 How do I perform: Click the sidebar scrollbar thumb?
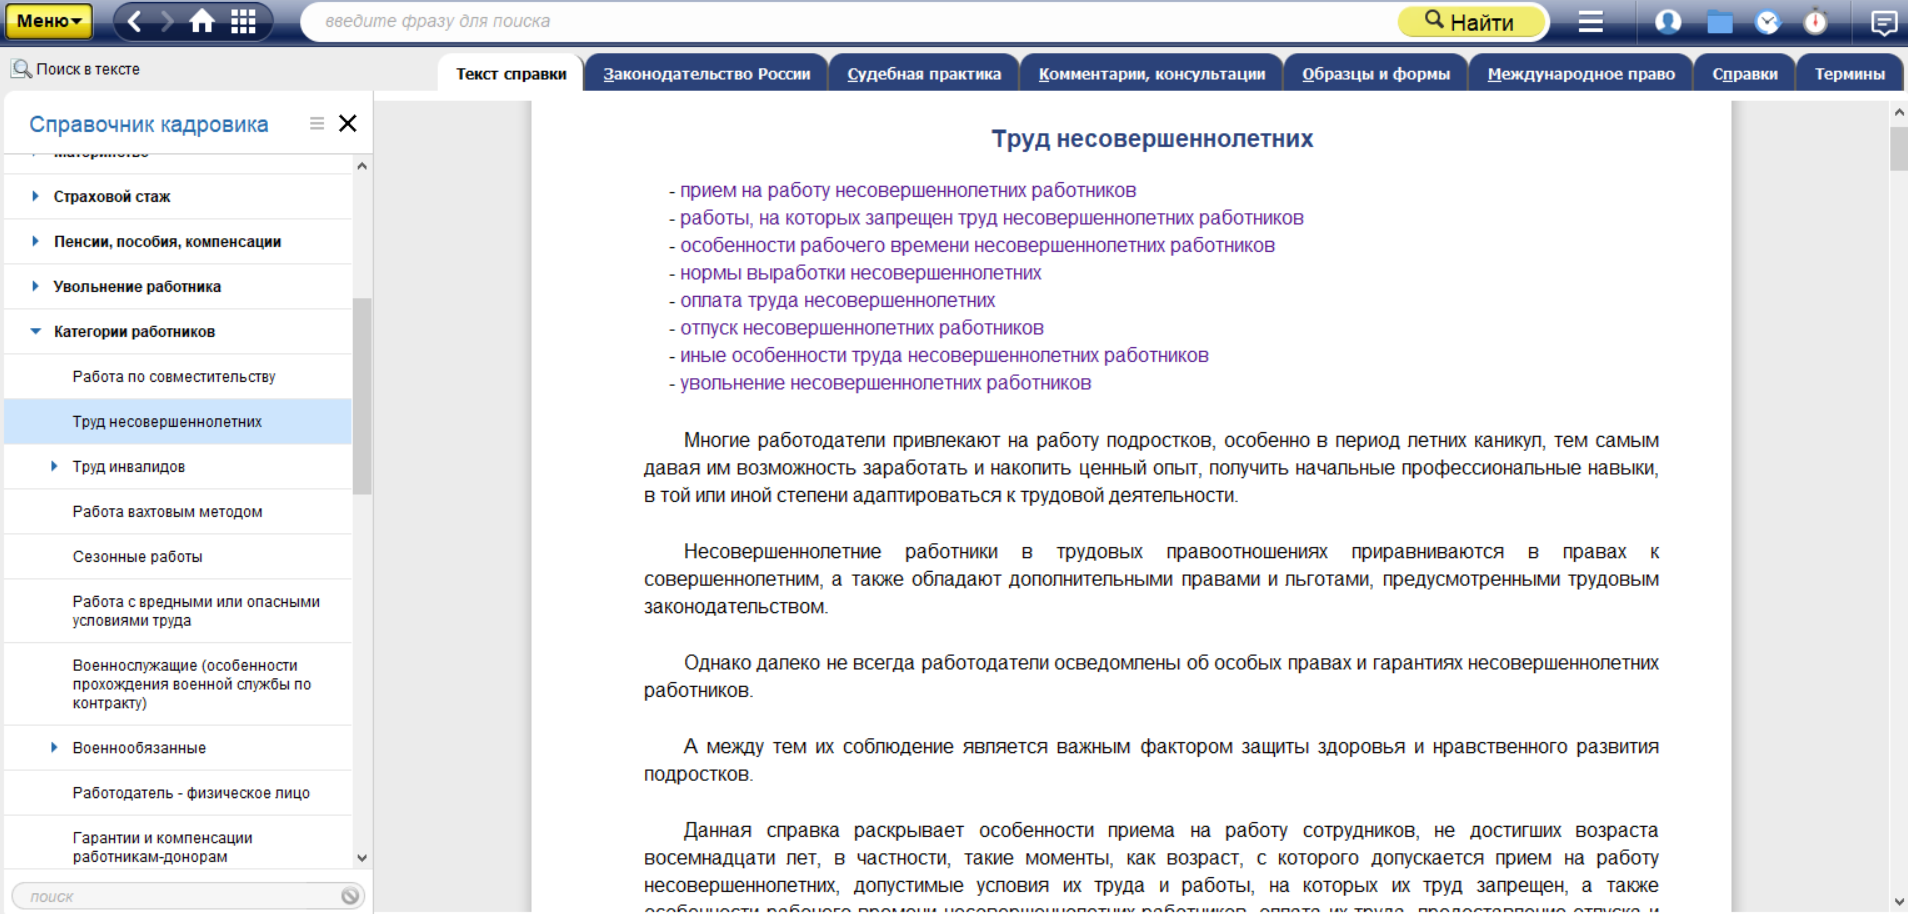pyautogui.click(x=362, y=396)
